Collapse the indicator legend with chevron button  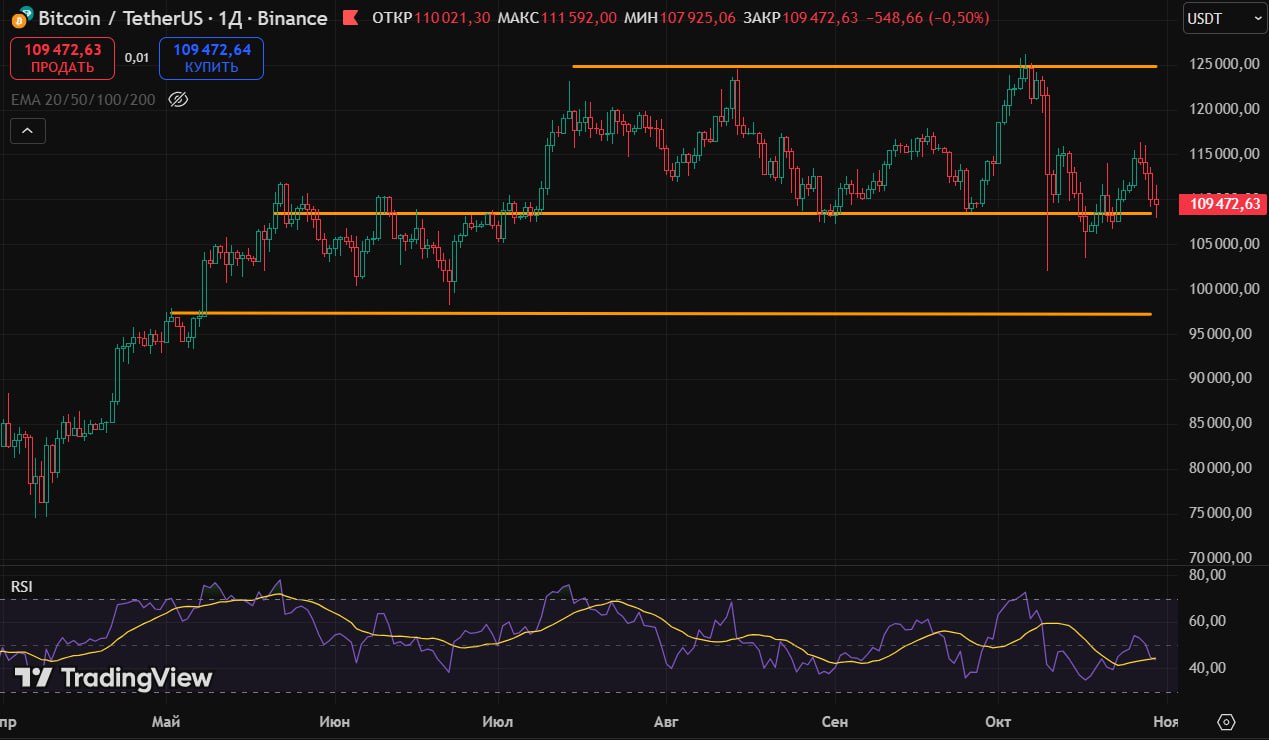tap(27, 130)
